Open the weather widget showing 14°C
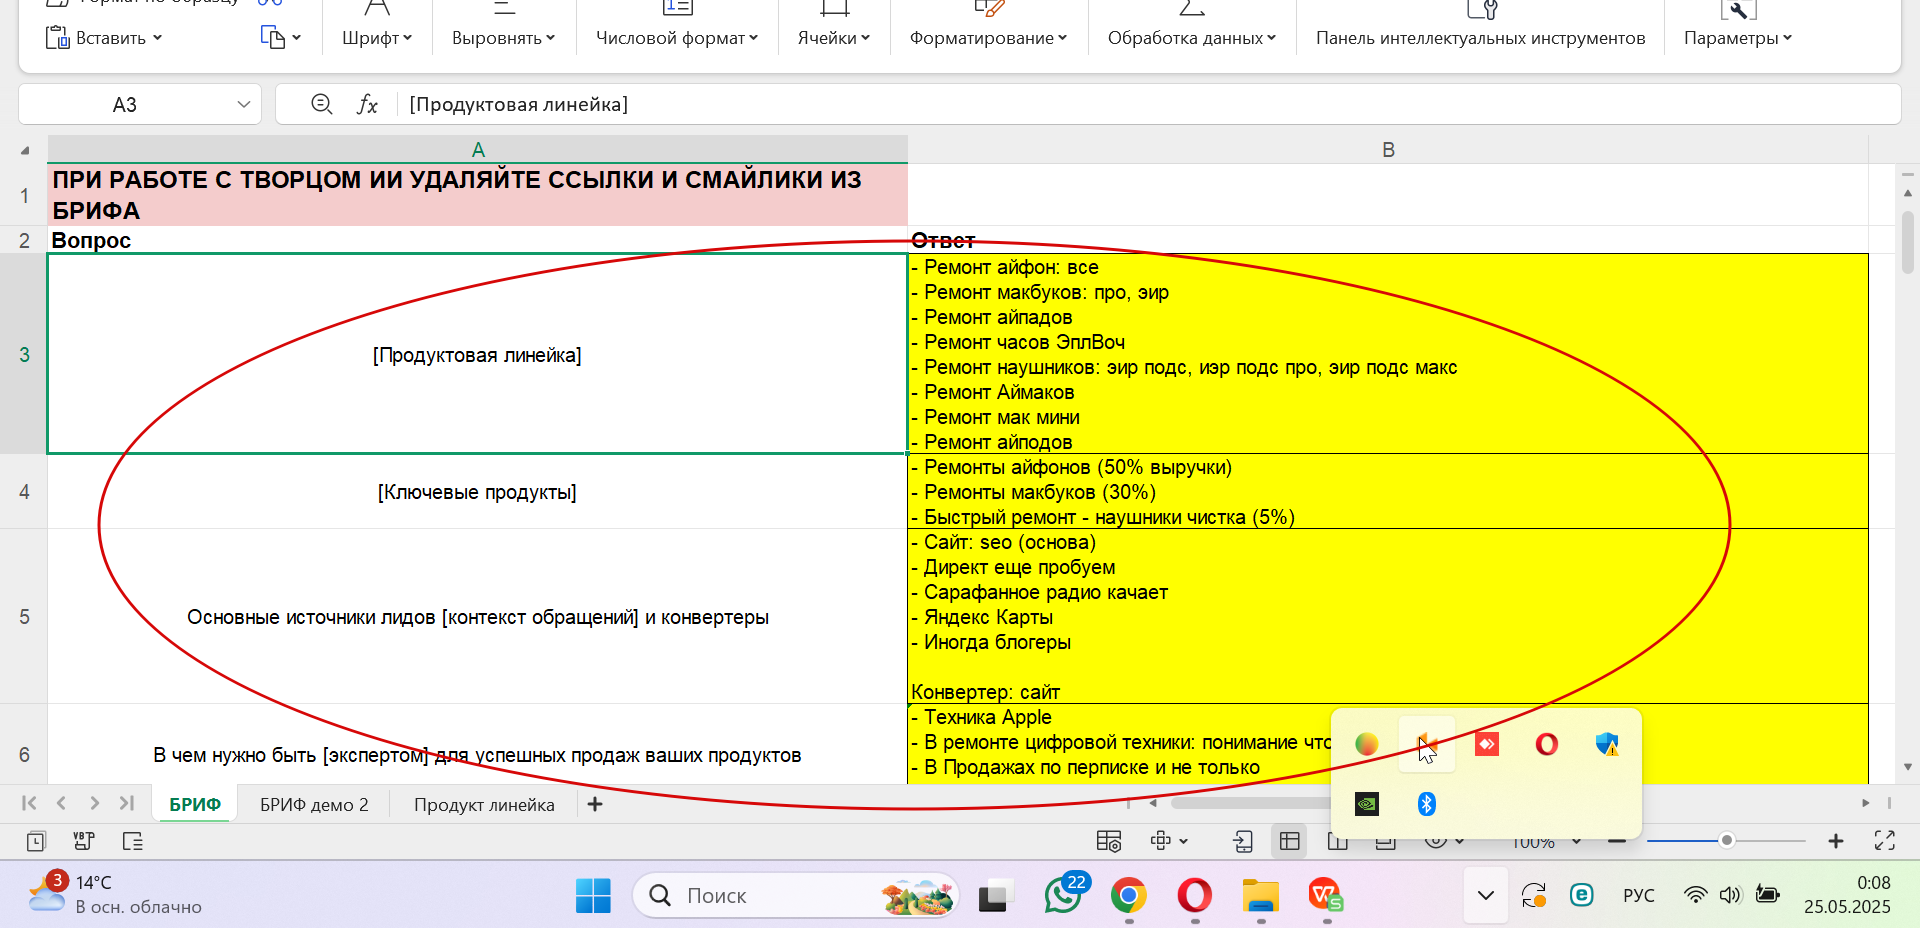The height and width of the screenshot is (928, 1920). [x=115, y=894]
